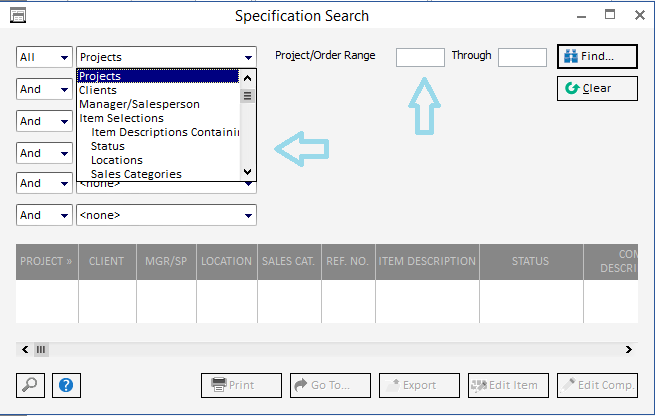Click the Print button
The height and width of the screenshot is (416, 655).
[241, 385]
